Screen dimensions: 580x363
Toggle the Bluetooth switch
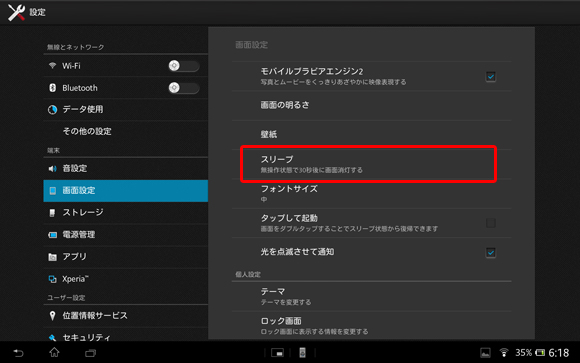coord(184,88)
